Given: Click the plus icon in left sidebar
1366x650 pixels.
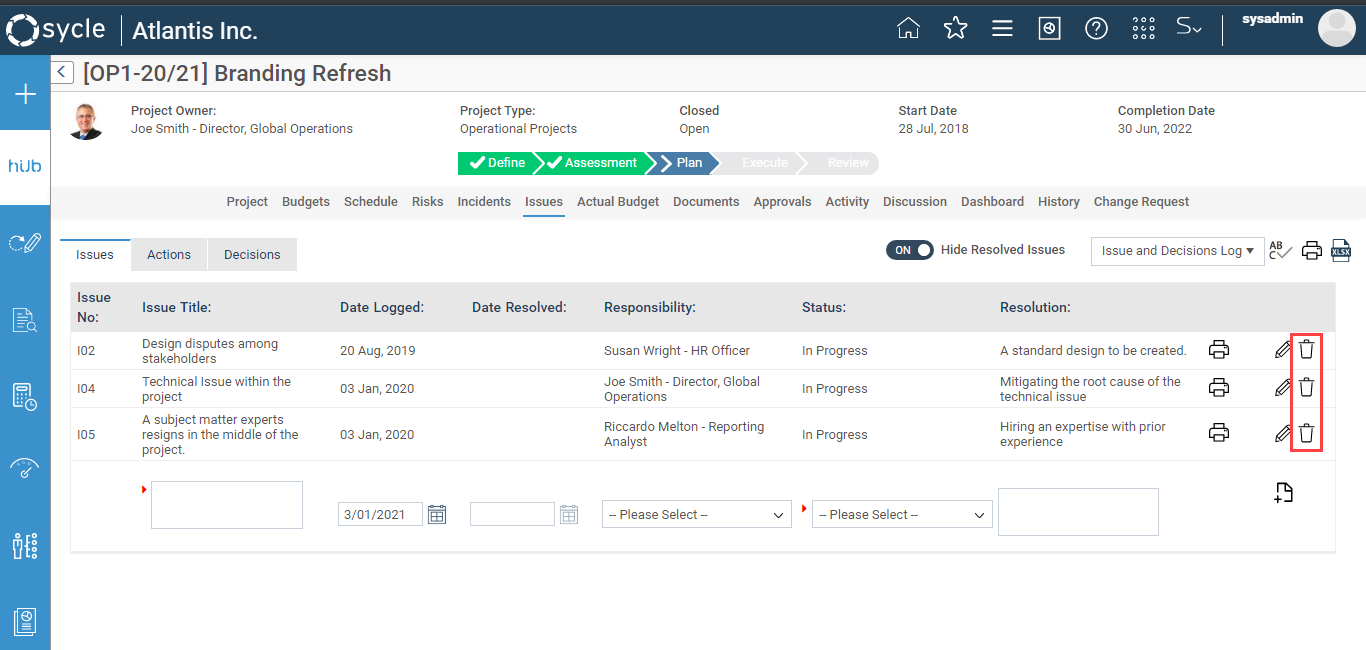Looking at the screenshot, I should coord(25,94).
